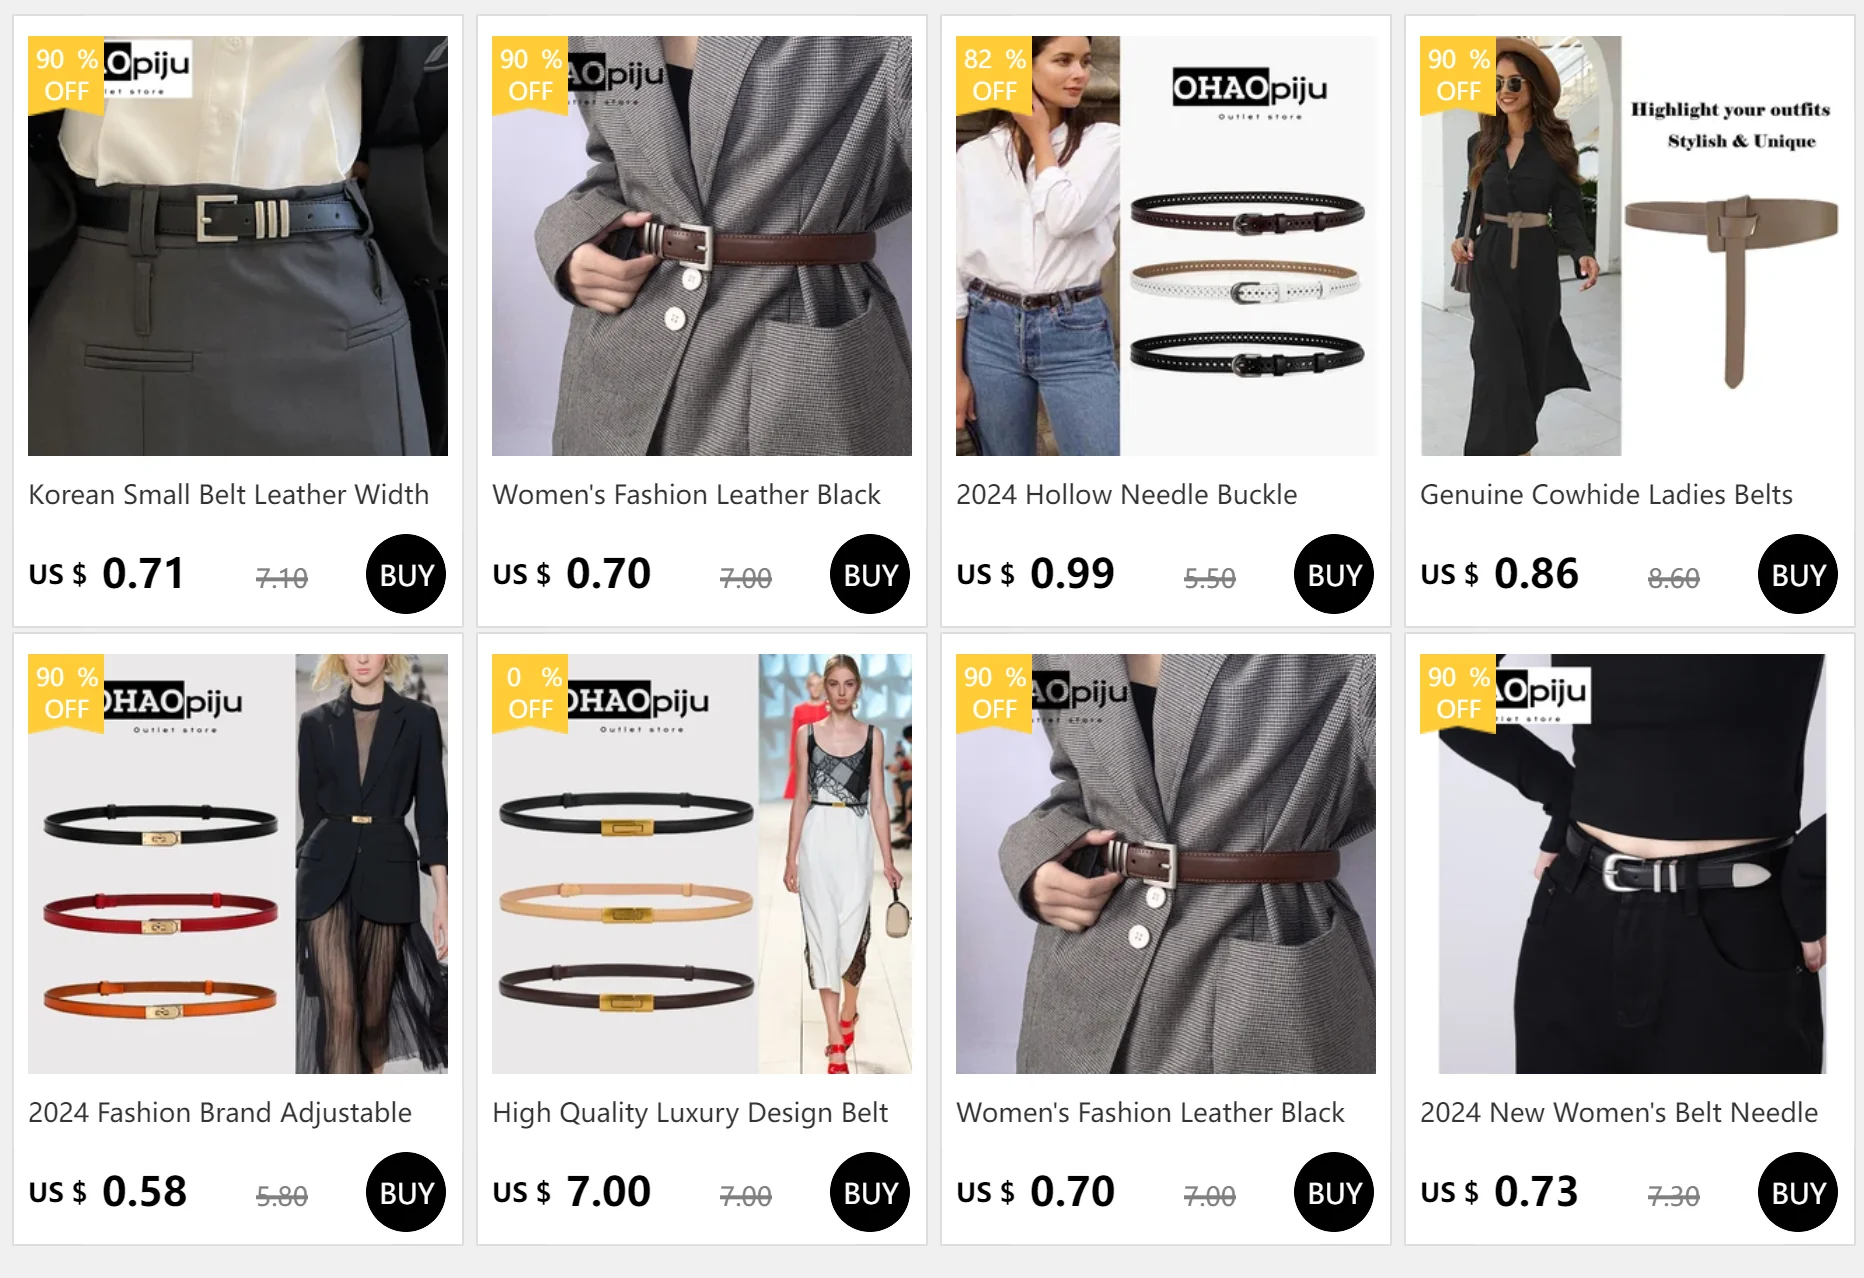Click BUY for High Quality Luxury Design Belt
This screenshot has height=1278, width=1864.
pyautogui.click(x=870, y=1192)
